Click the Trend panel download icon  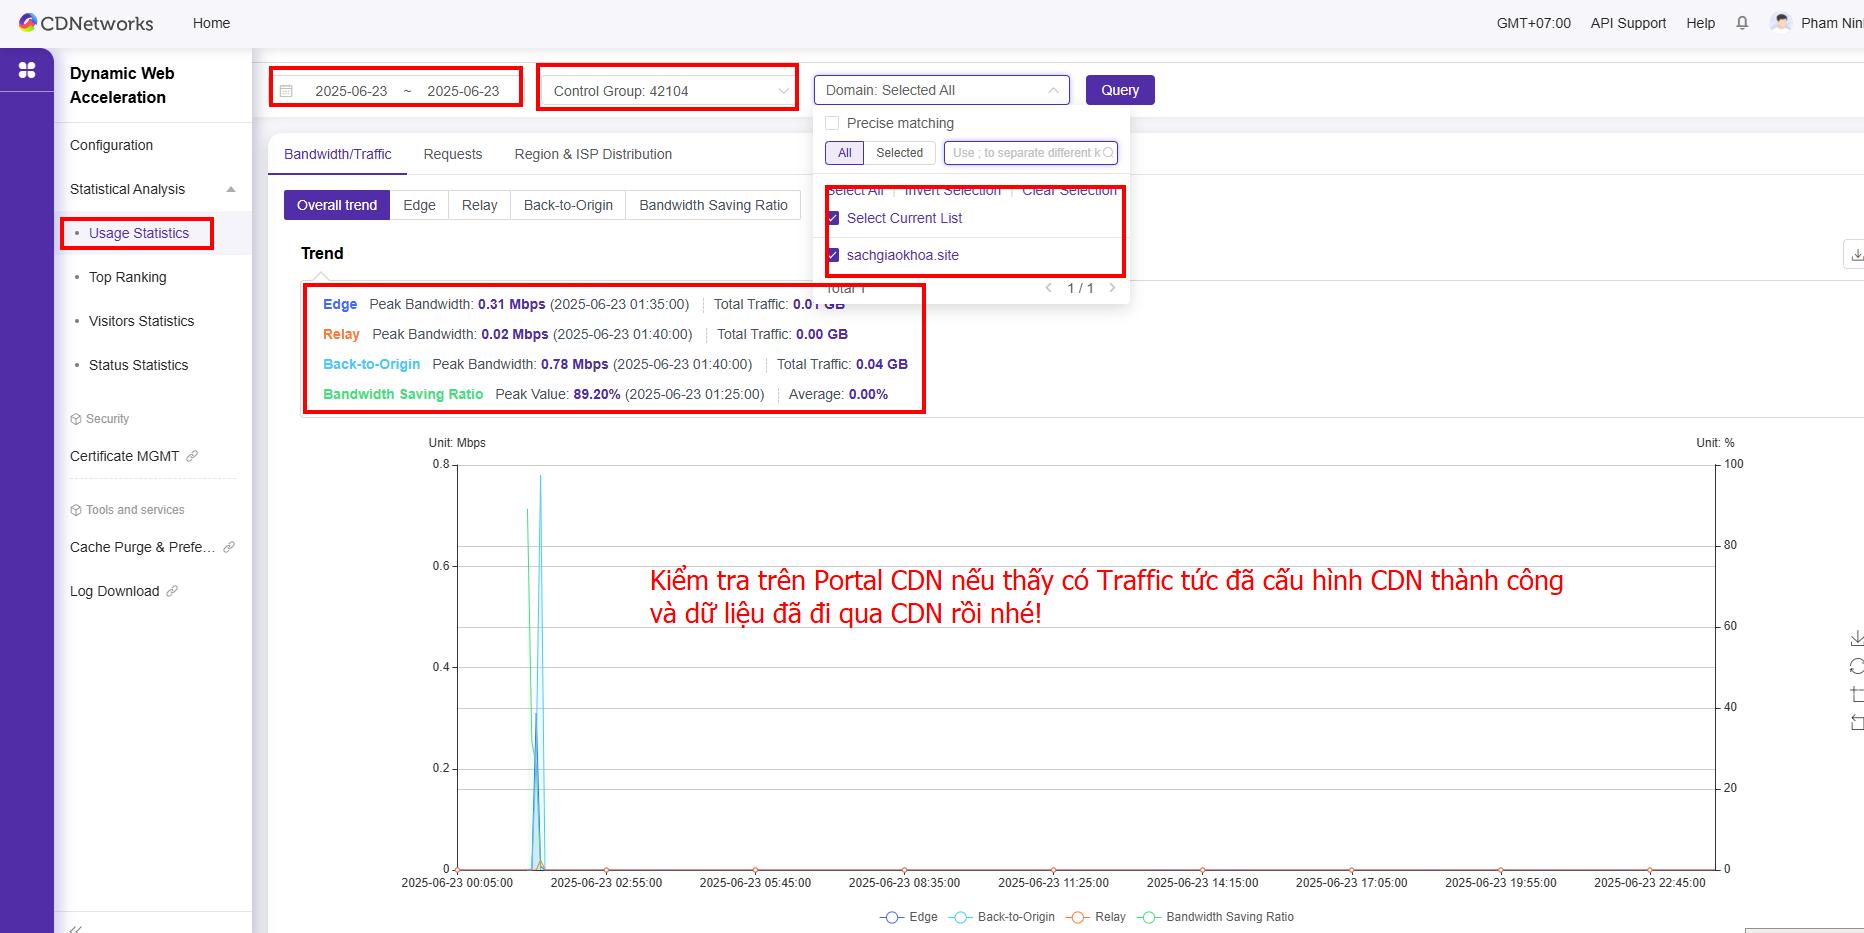pos(1855,255)
